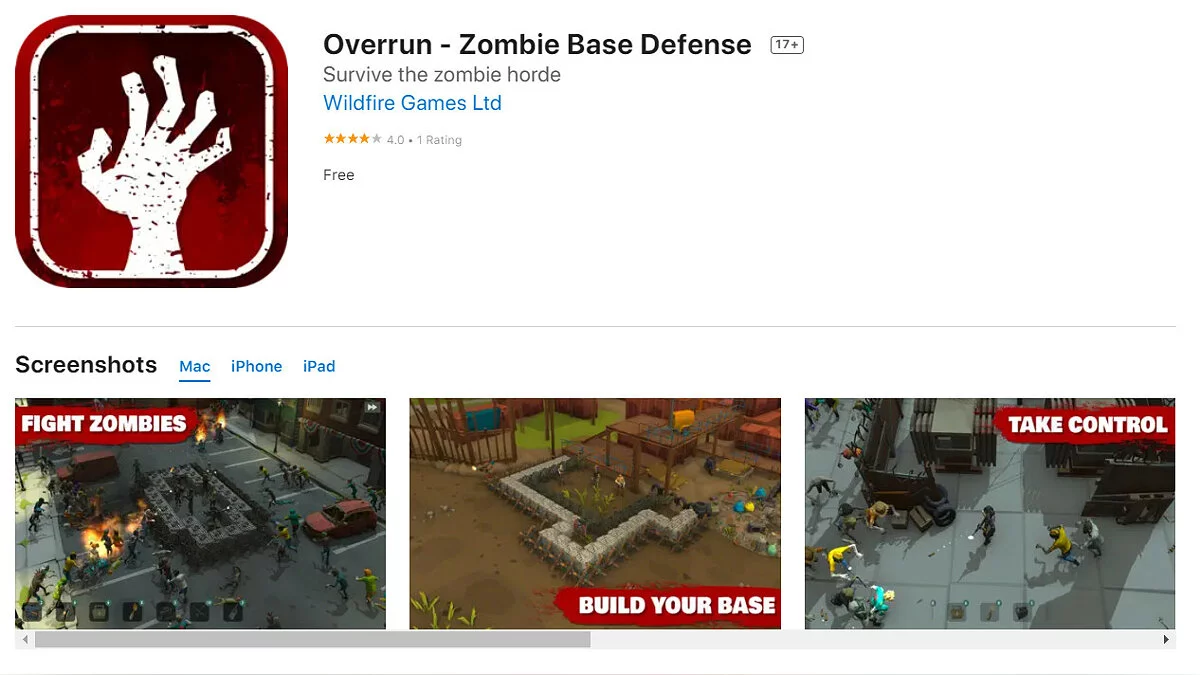Image resolution: width=1200 pixels, height=675 pixels.
Task: Click the horizontal screenshot scrollbar thumb
Action: [x=312, y=639]
